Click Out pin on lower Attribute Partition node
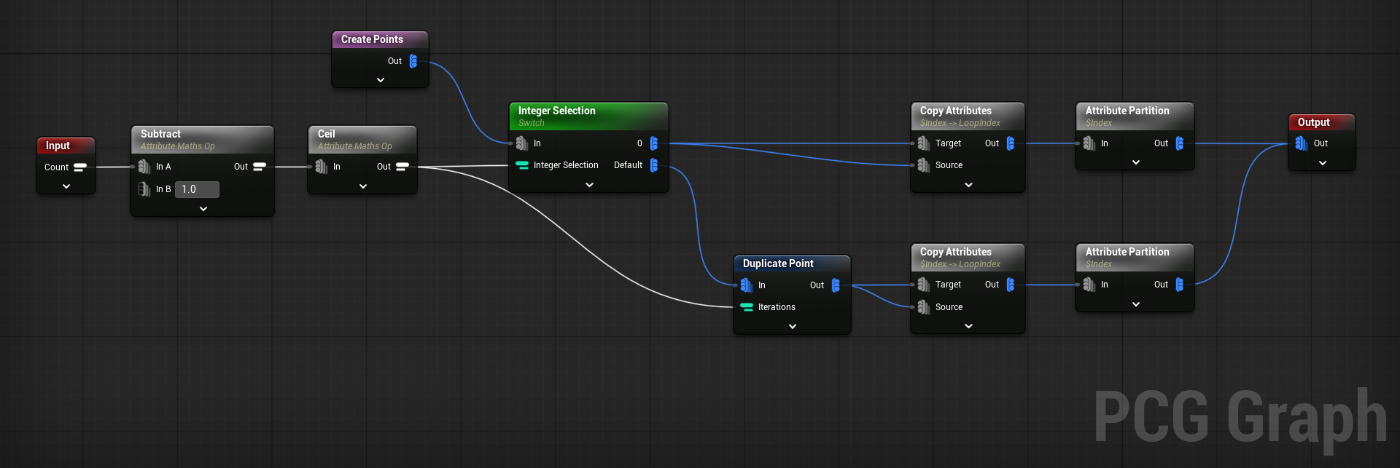The height and width of the screenshot is (468, 1400). tap(1180, 285)
